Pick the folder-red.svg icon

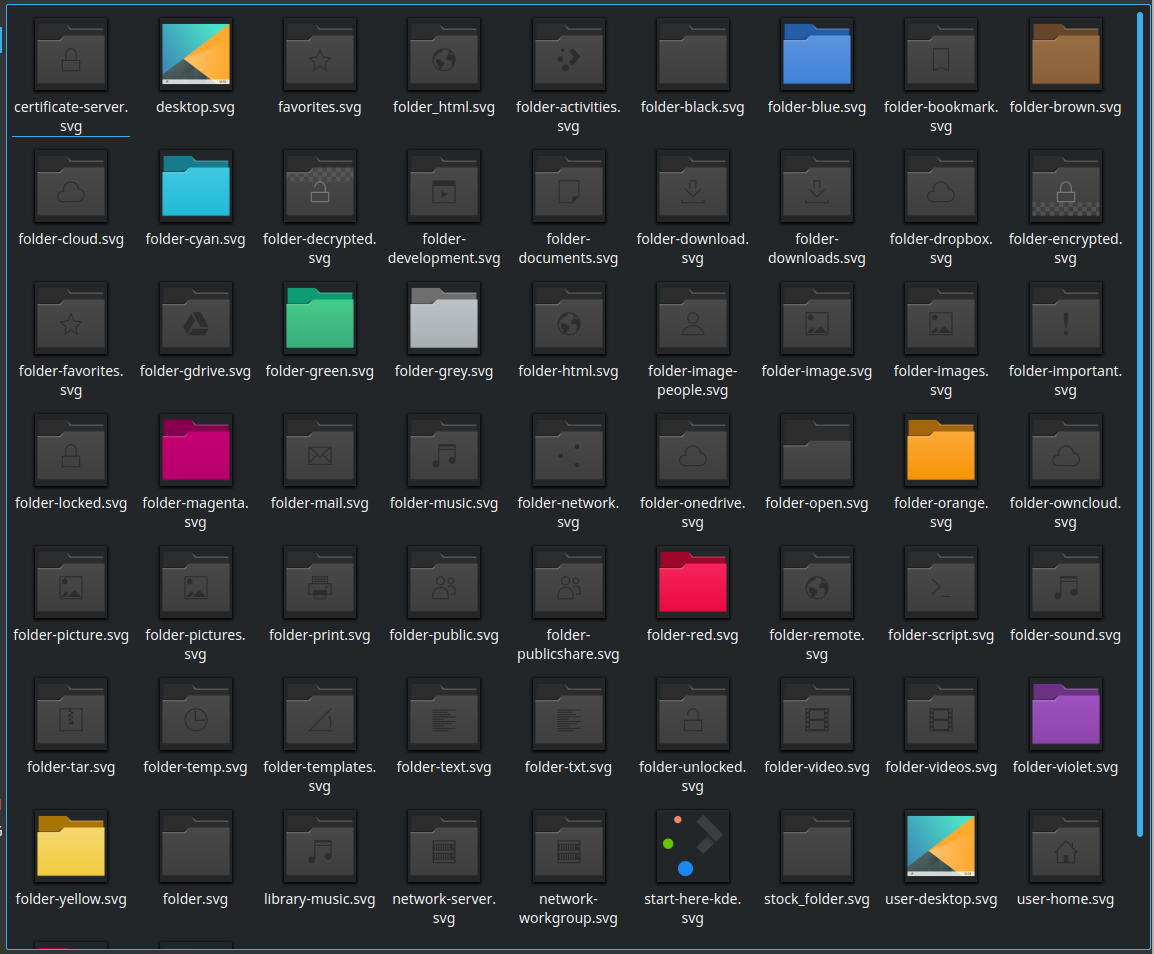pos(693,582)
